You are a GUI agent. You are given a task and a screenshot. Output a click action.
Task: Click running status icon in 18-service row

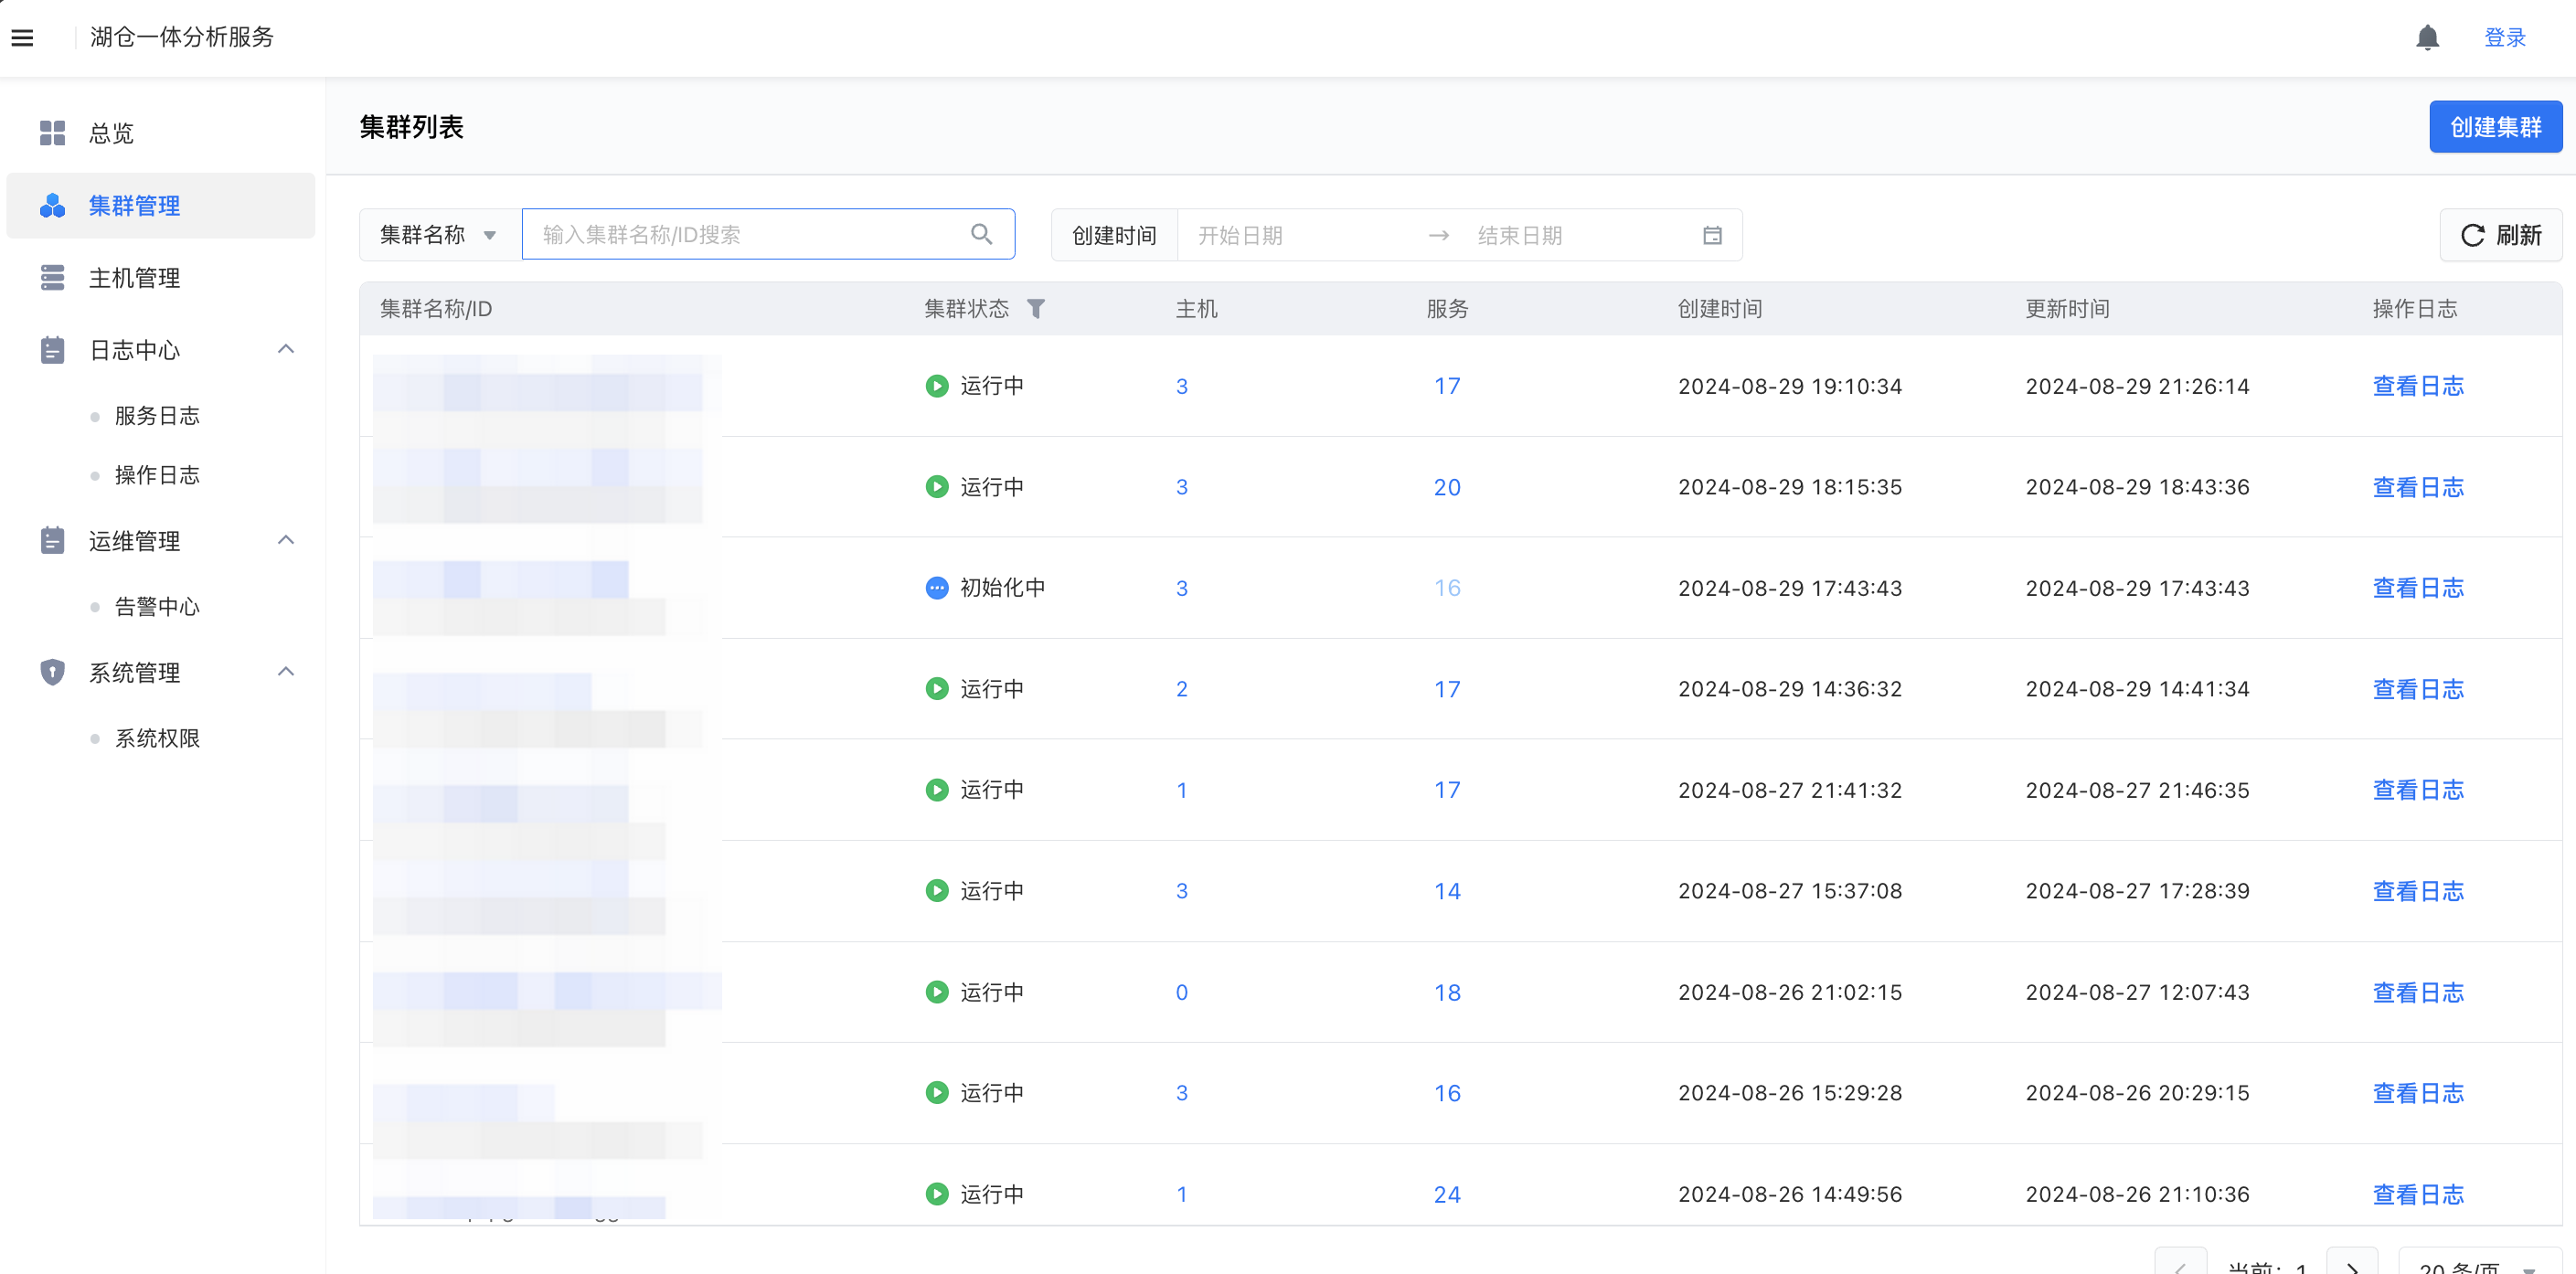[936, 992]
